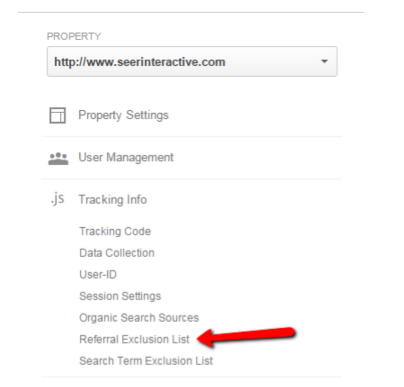
Task: Open Property Settings
Action: click(123, 115)
